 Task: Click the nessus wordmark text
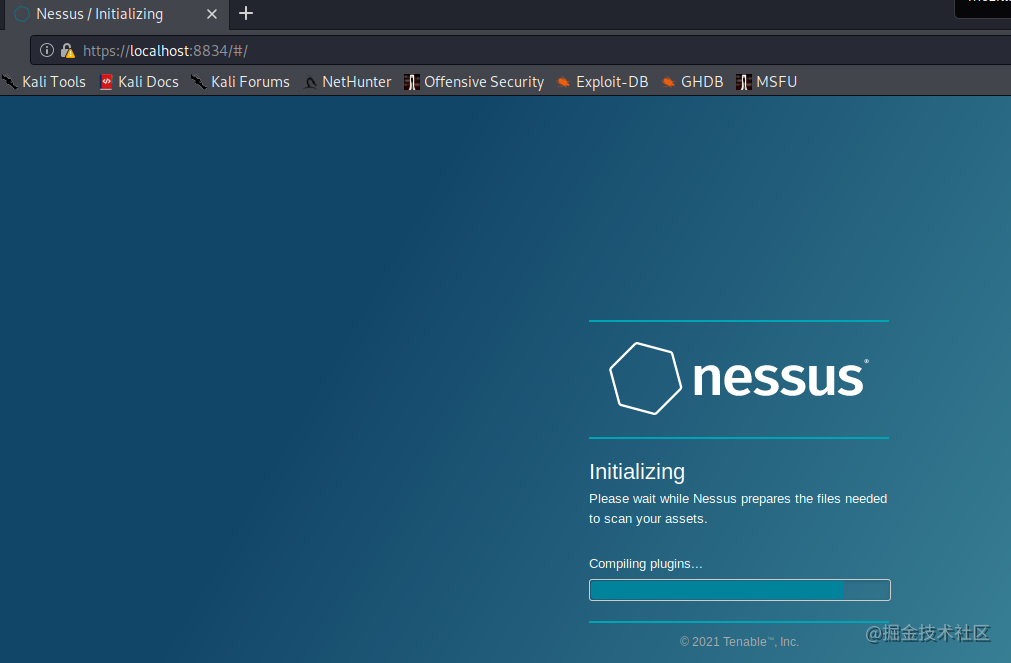pos(780,378)
